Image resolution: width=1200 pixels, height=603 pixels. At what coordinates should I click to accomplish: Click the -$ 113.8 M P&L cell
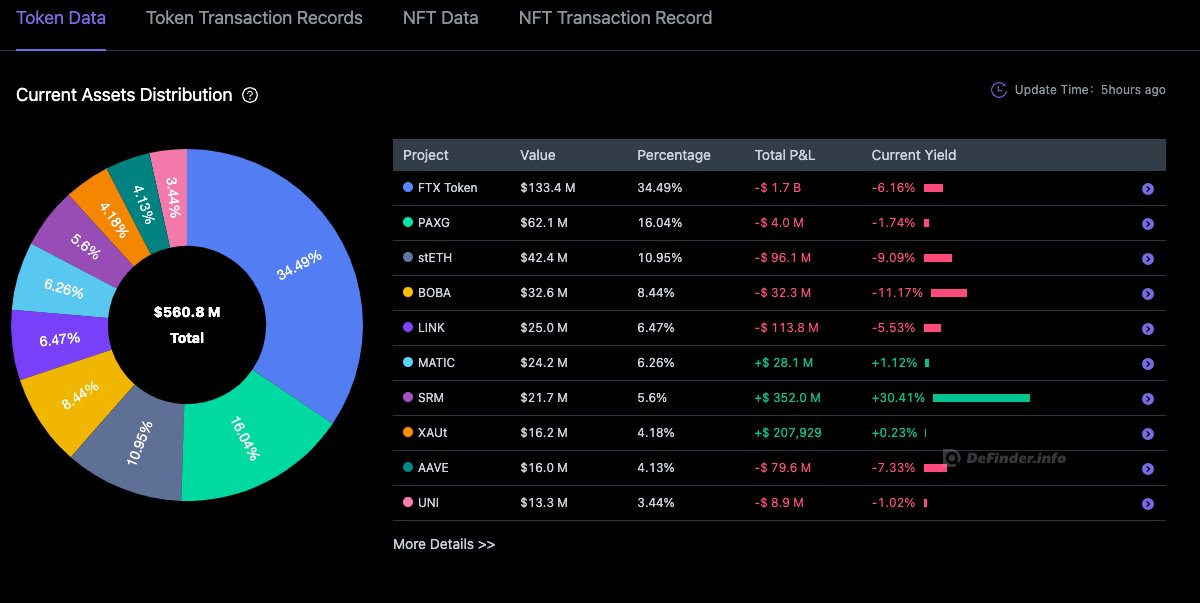(786, 328)
